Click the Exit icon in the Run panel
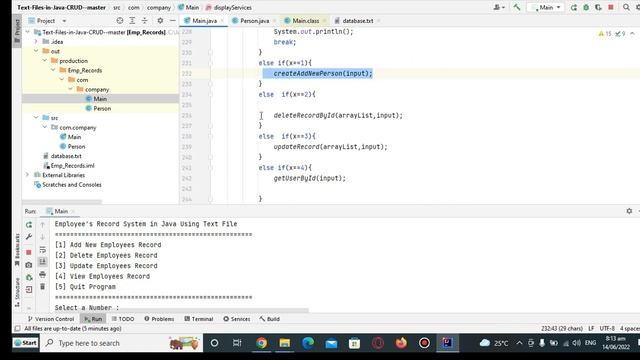Viewport: 640px width, 360px height. (x=29, y=290)
